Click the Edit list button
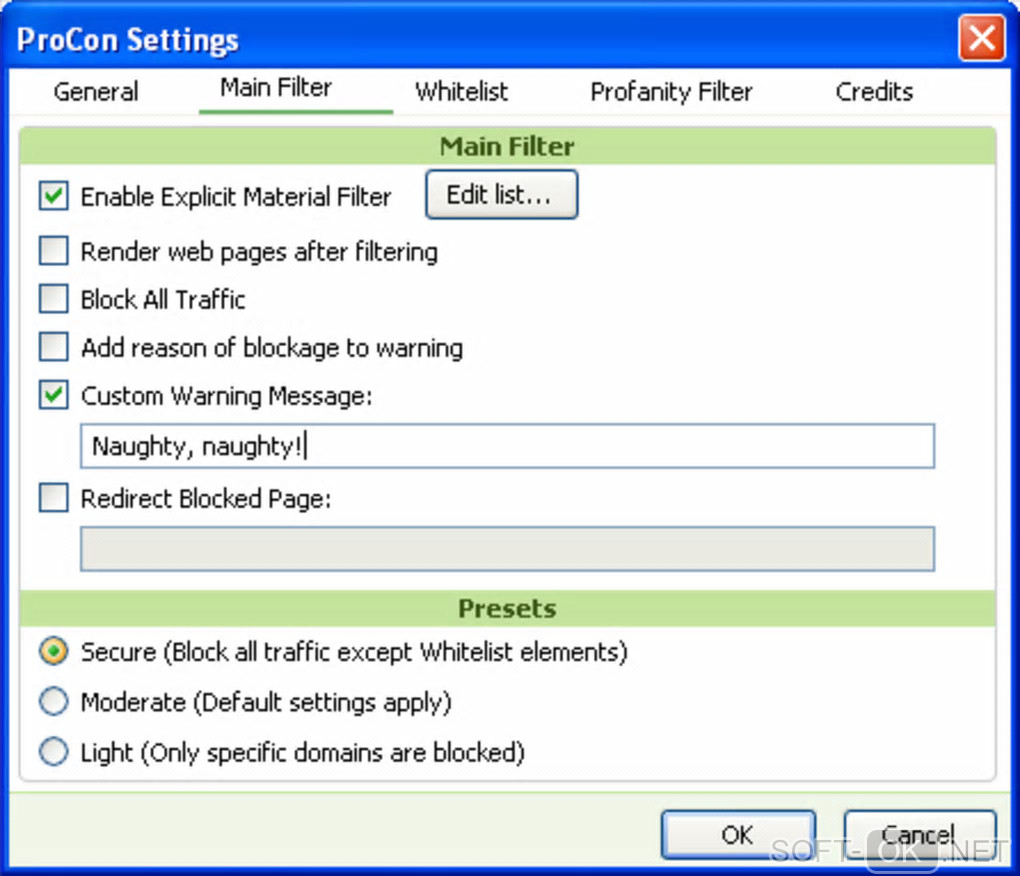1020x876 pixels. point(501,195)
